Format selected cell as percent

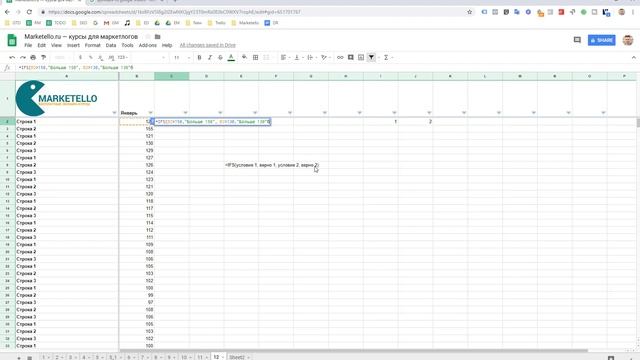(x=91, y=58)
